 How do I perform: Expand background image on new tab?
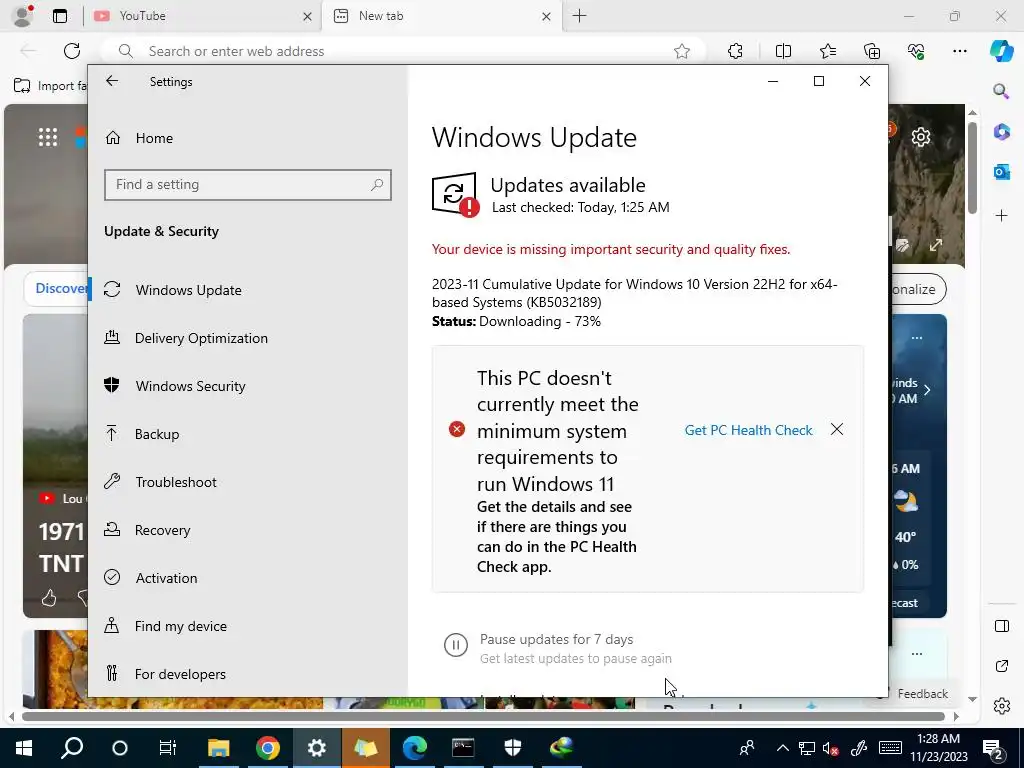936,245
